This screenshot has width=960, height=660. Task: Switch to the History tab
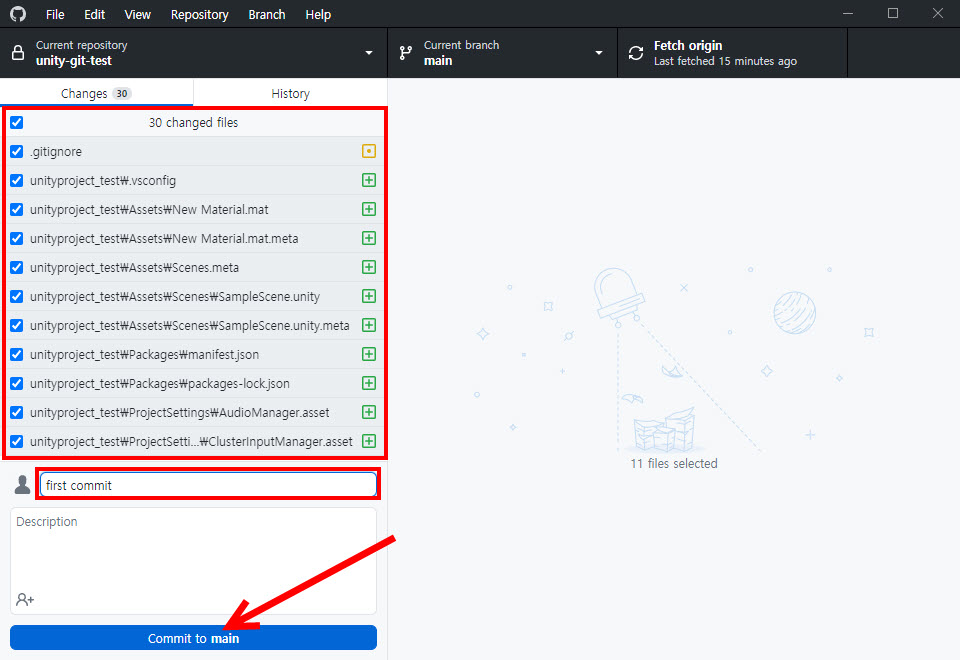coord(290,93)
